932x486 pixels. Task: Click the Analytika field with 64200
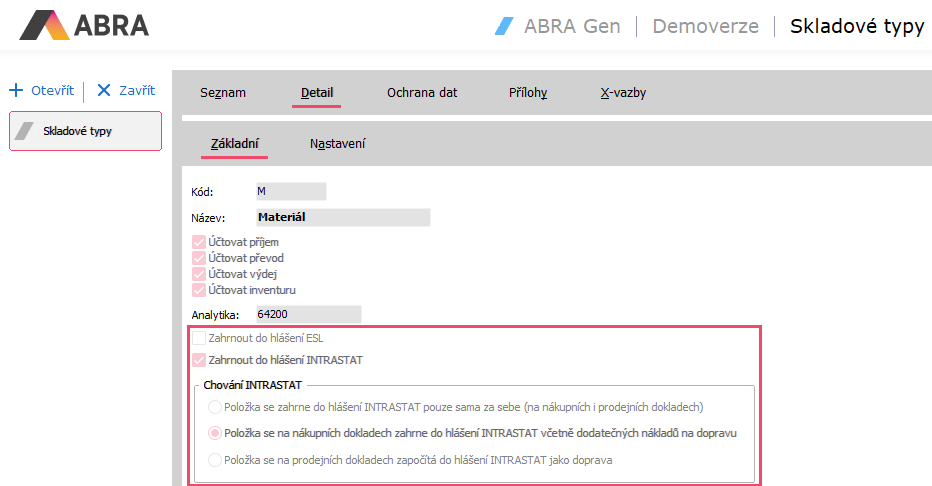pos(307,315)
